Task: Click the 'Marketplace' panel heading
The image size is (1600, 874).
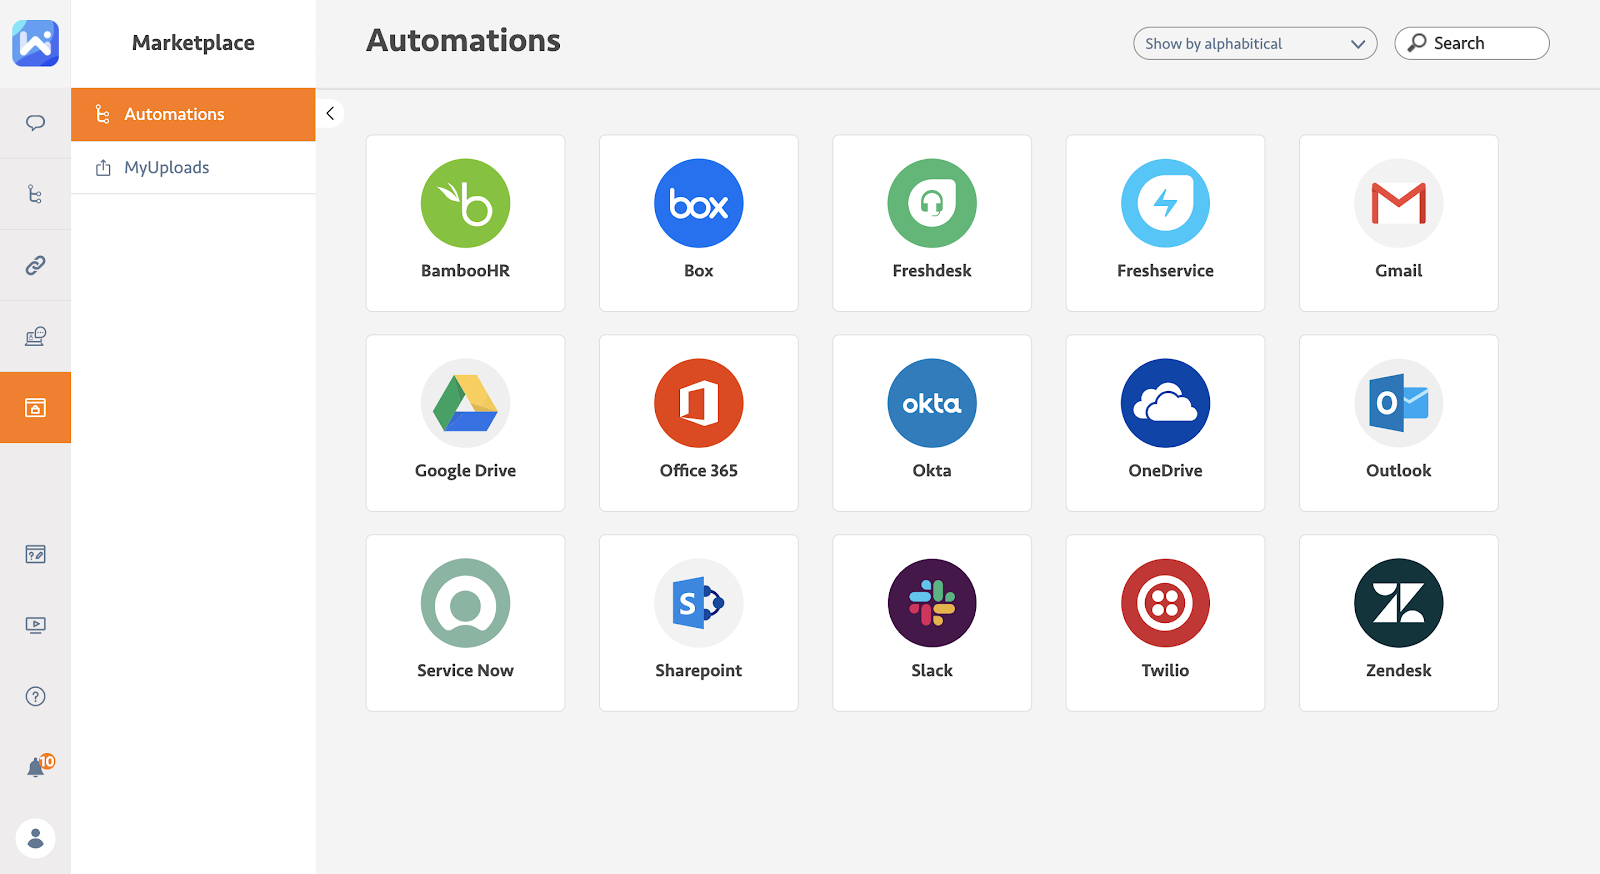Action: coord(193,43)
